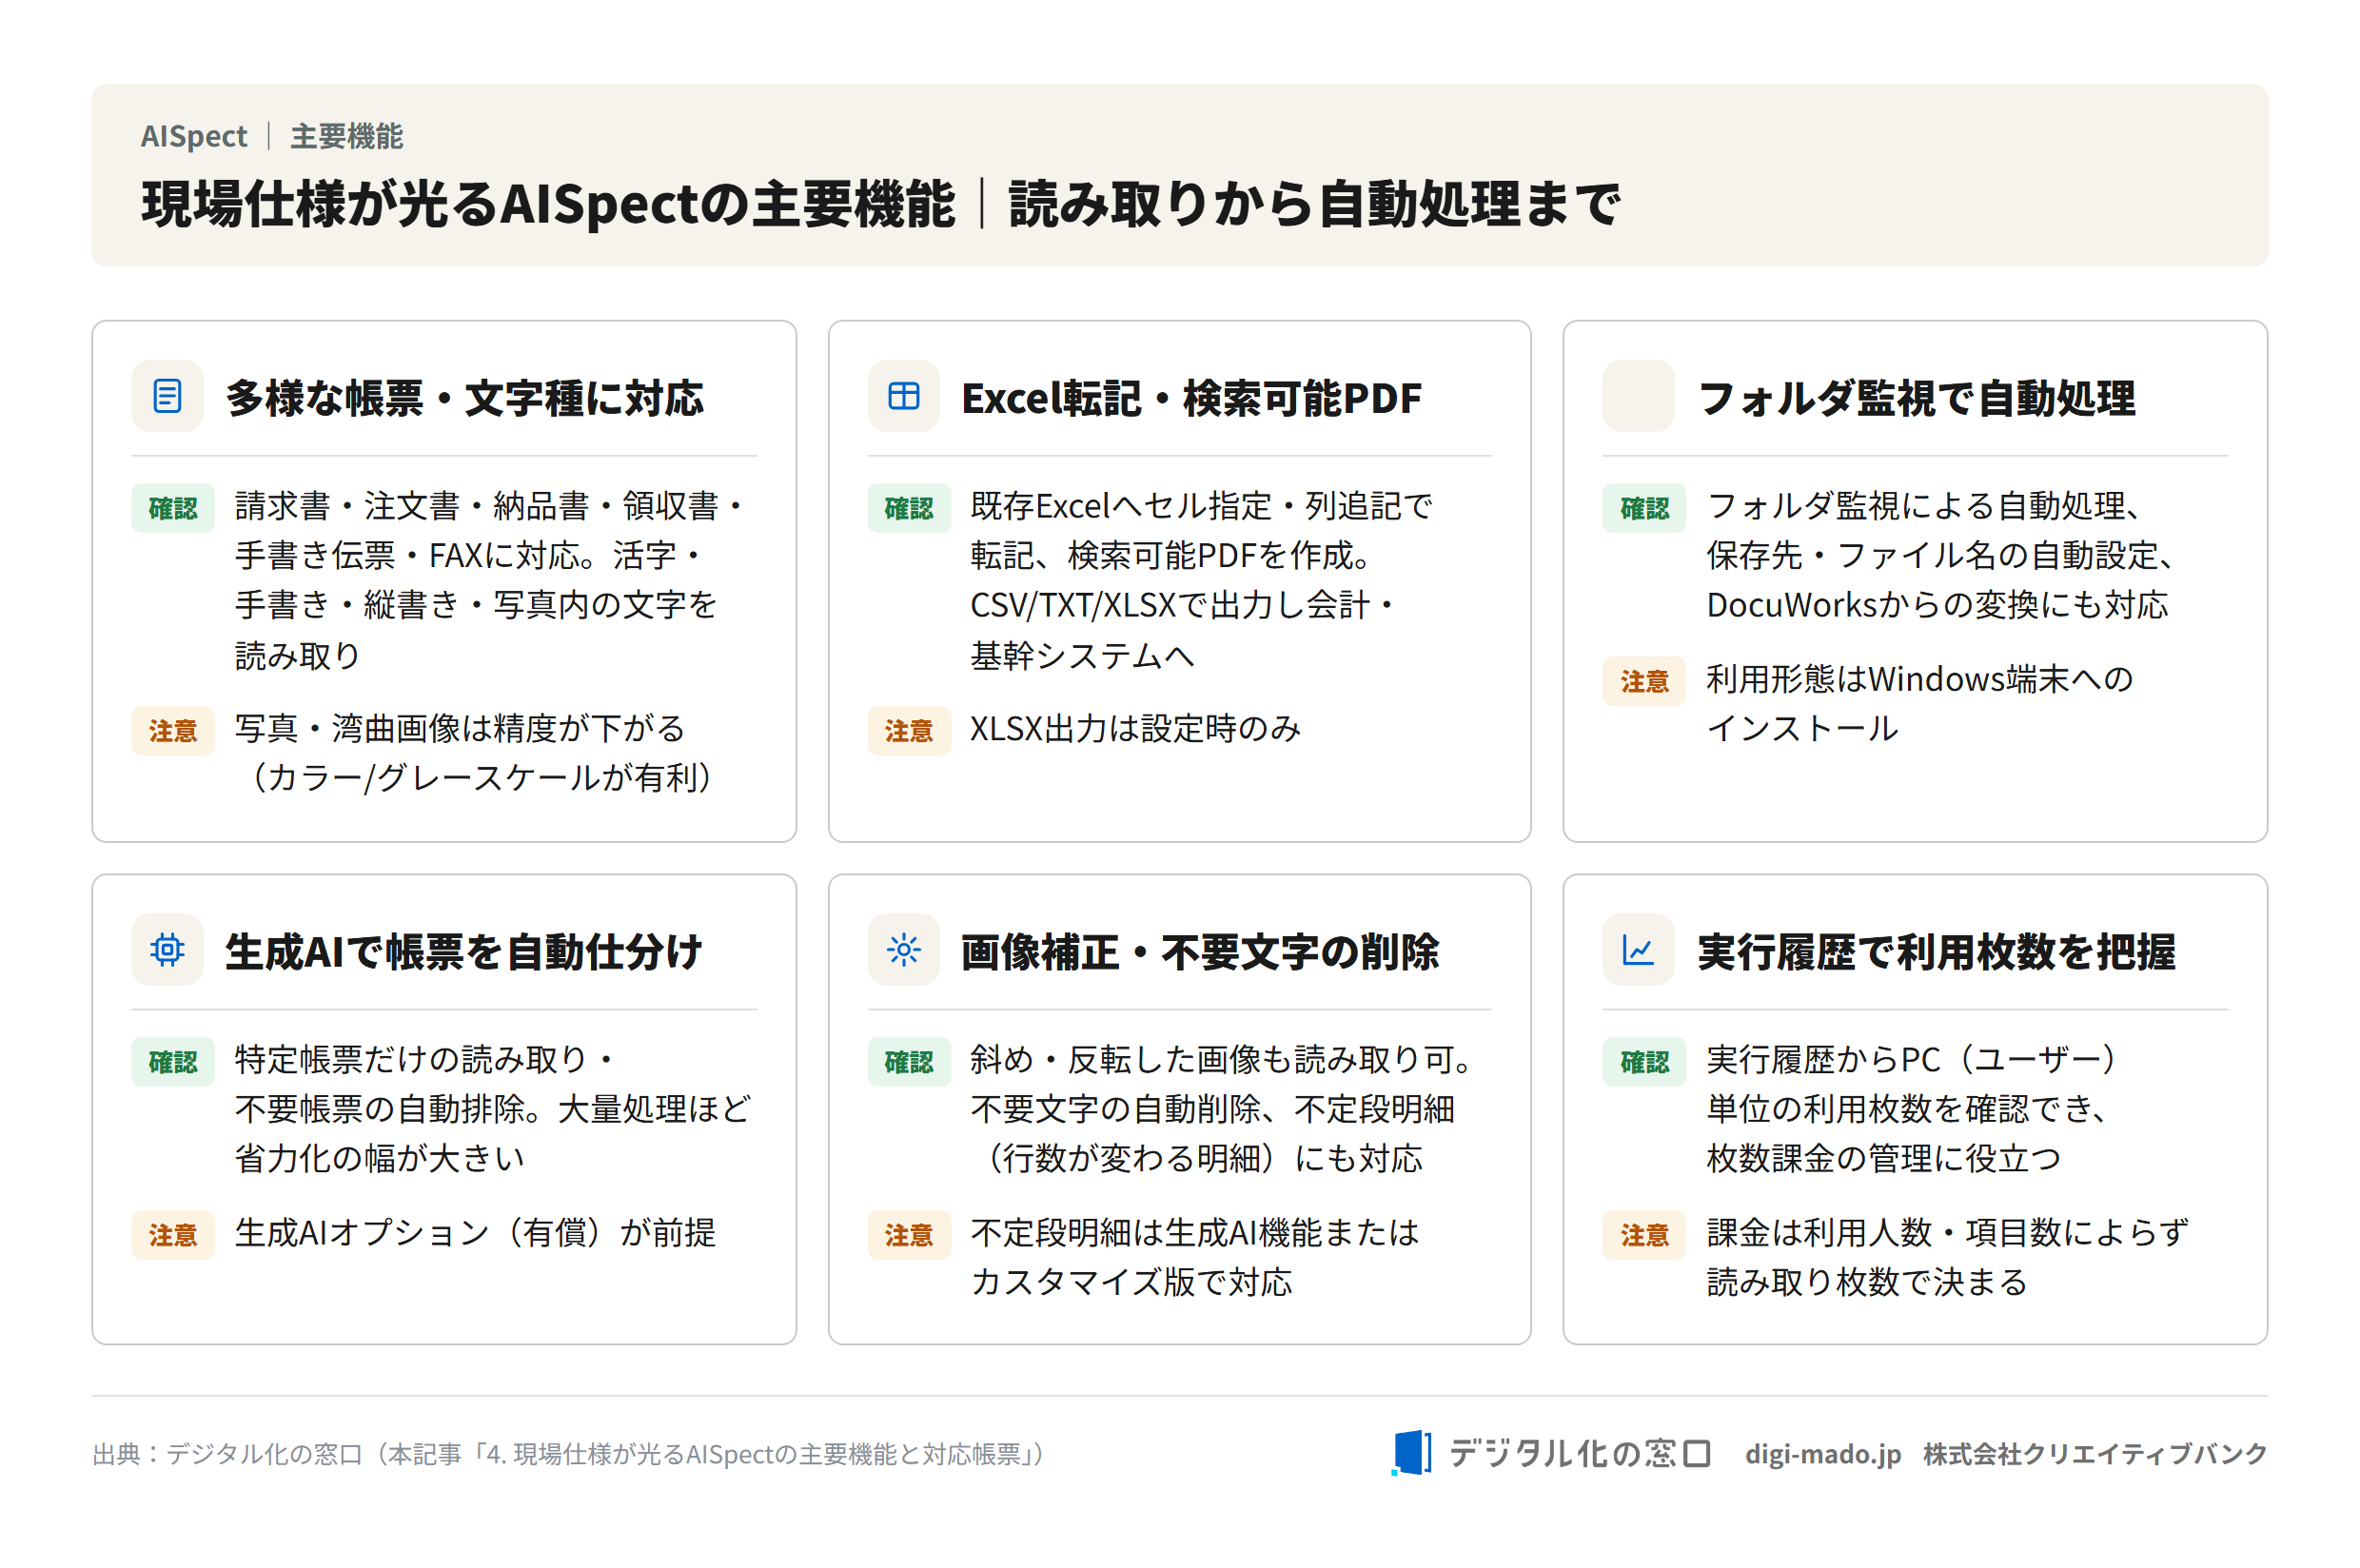Click the heading 多様な帳票・文字種に対応

(465, 398)
